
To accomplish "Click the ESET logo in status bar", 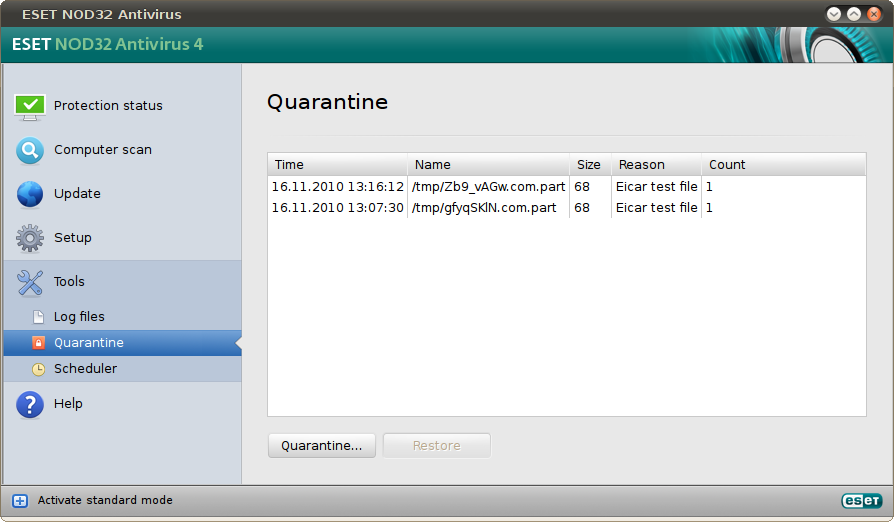I will click(x=862, y=500).
